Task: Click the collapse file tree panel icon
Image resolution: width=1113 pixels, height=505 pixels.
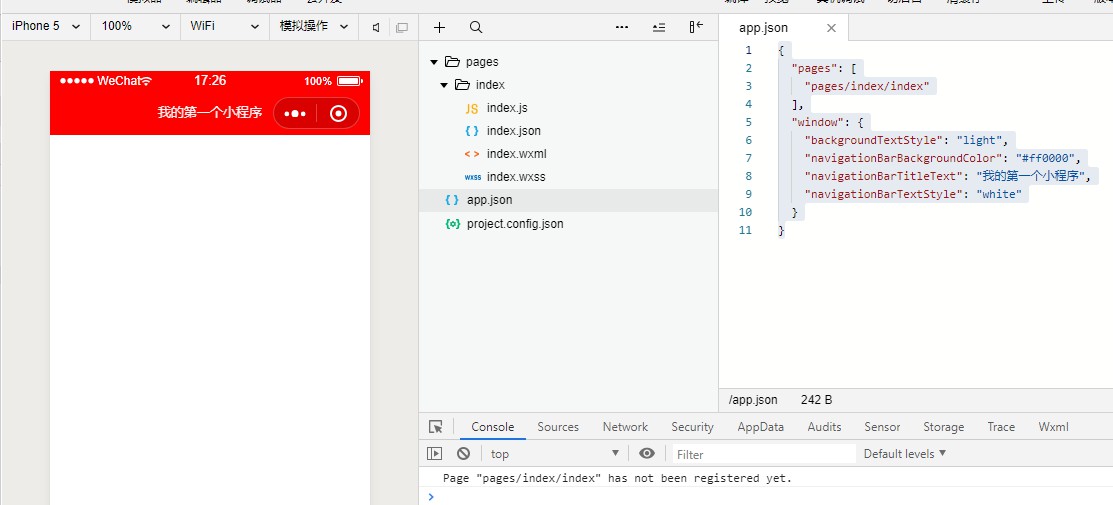Action: (696, 27)
